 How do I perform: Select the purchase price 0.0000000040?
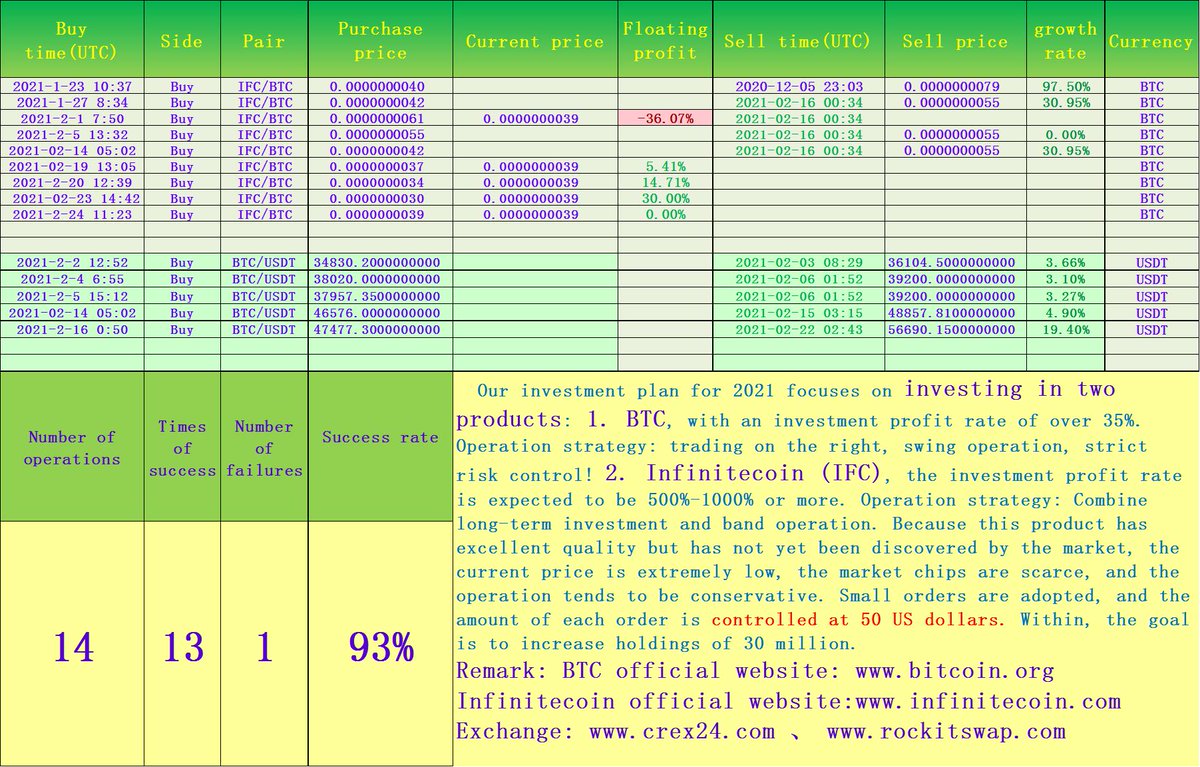tap(380, 87)
